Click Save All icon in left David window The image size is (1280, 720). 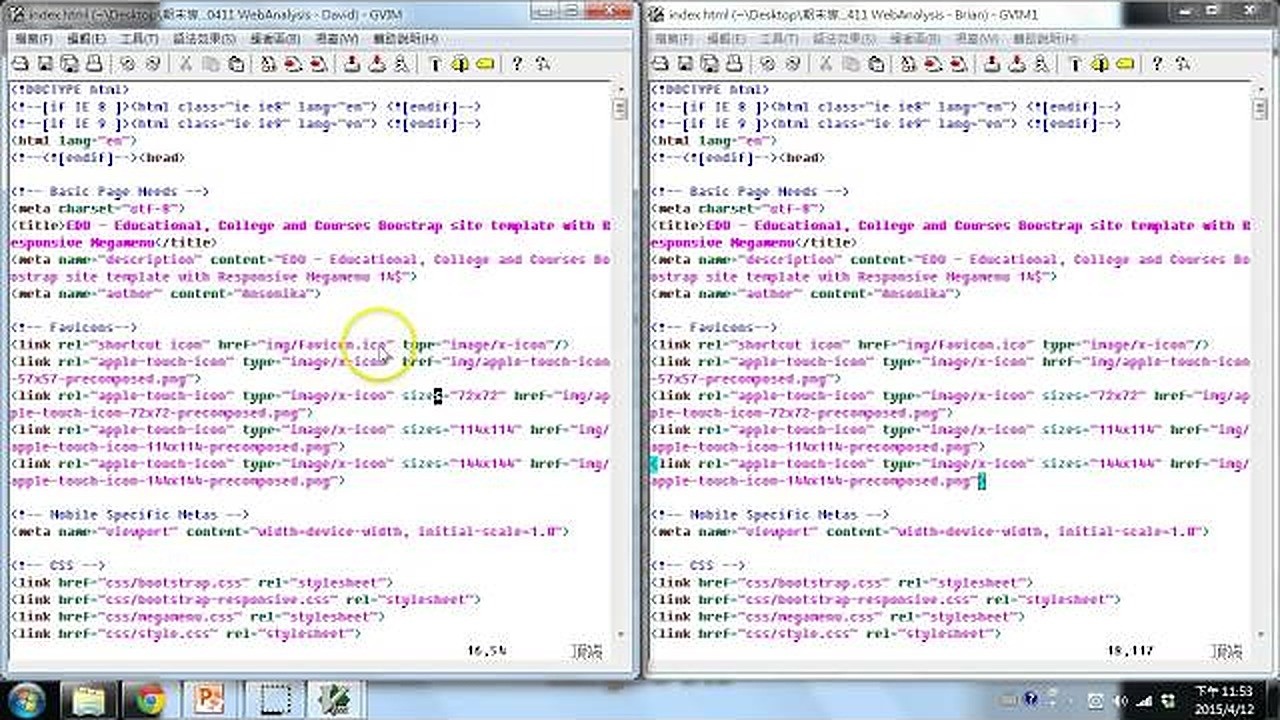click(69, 63)
